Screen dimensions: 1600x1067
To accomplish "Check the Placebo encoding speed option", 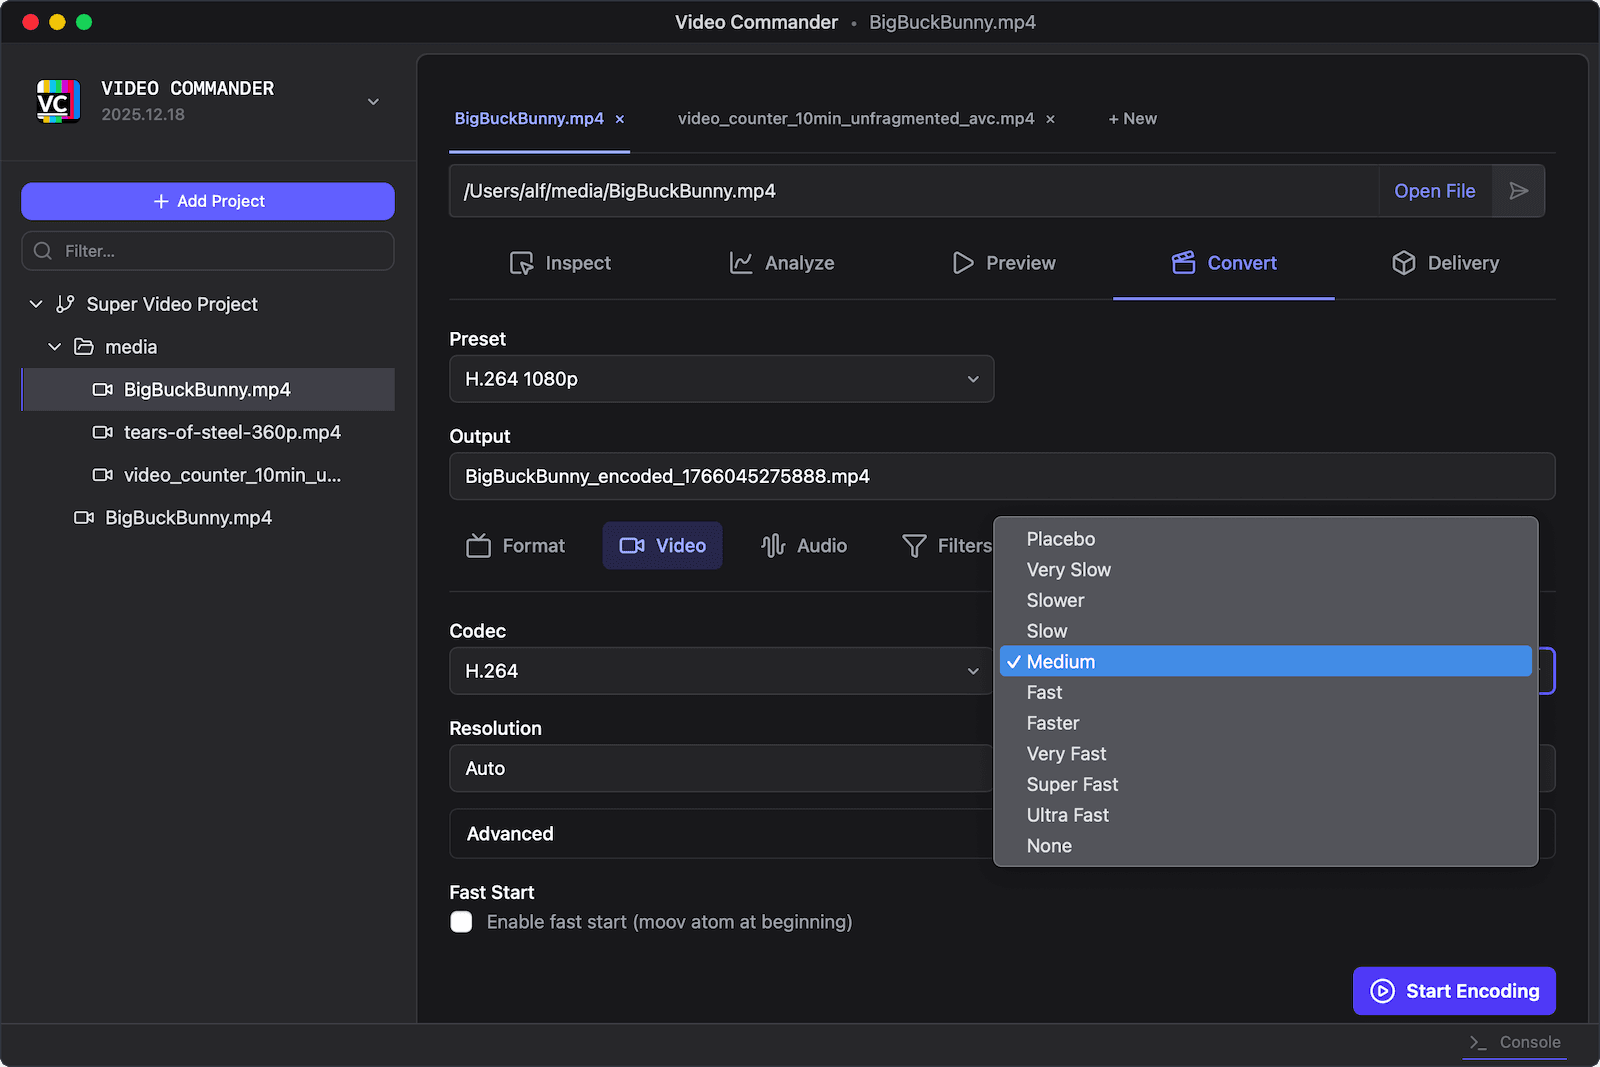I will [x=1060, y=539].
